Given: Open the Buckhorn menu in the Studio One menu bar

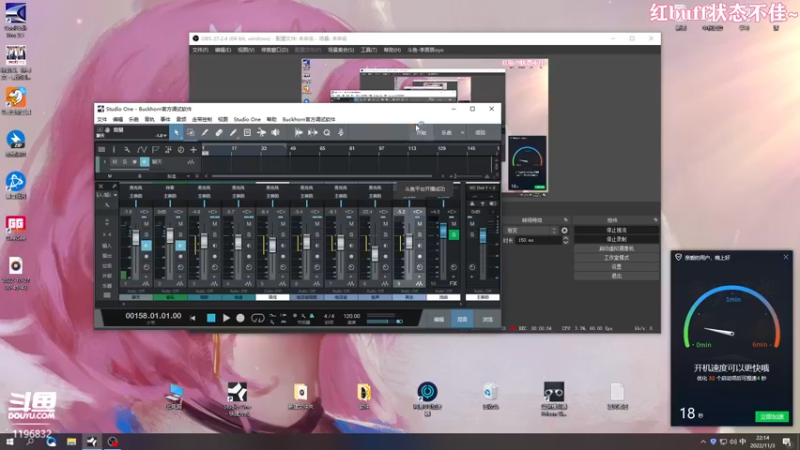Looking at the screenshot, I should [309, 119].
